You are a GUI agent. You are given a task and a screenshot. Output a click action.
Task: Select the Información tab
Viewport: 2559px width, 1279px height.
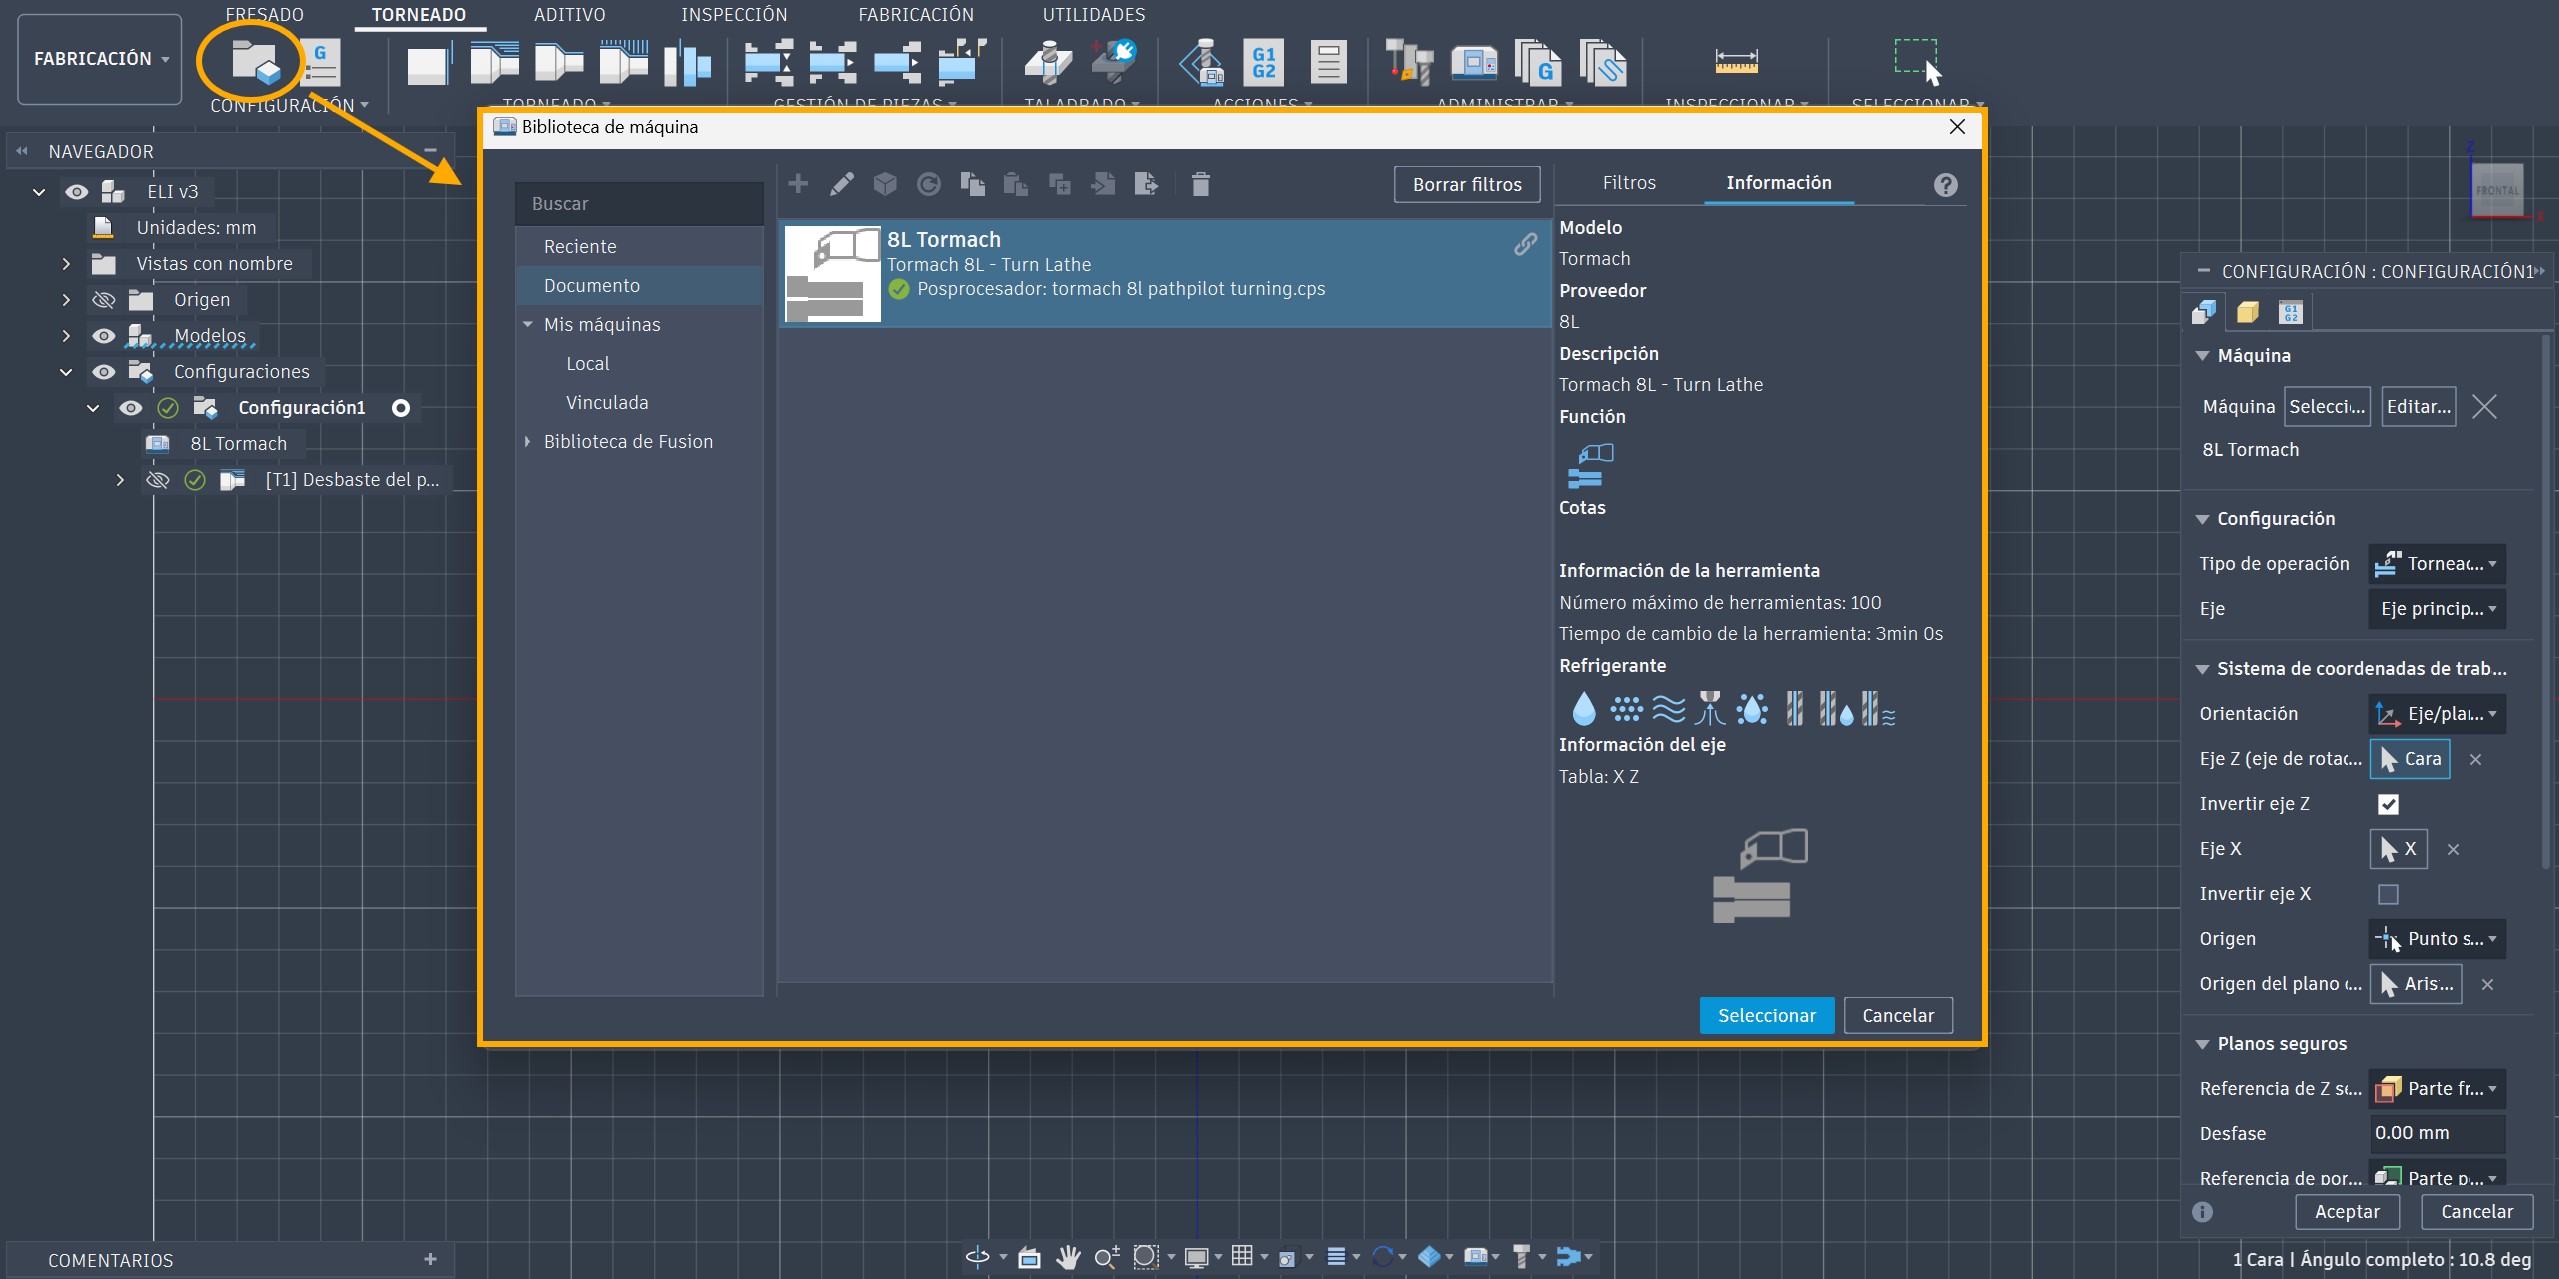(x=1778, y=183)
